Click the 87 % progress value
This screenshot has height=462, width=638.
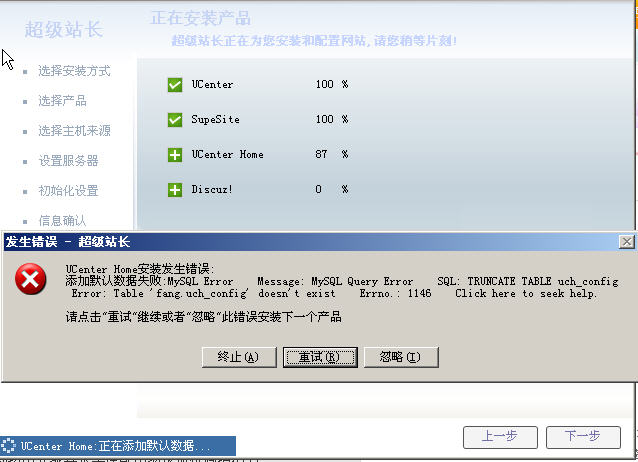332,154
